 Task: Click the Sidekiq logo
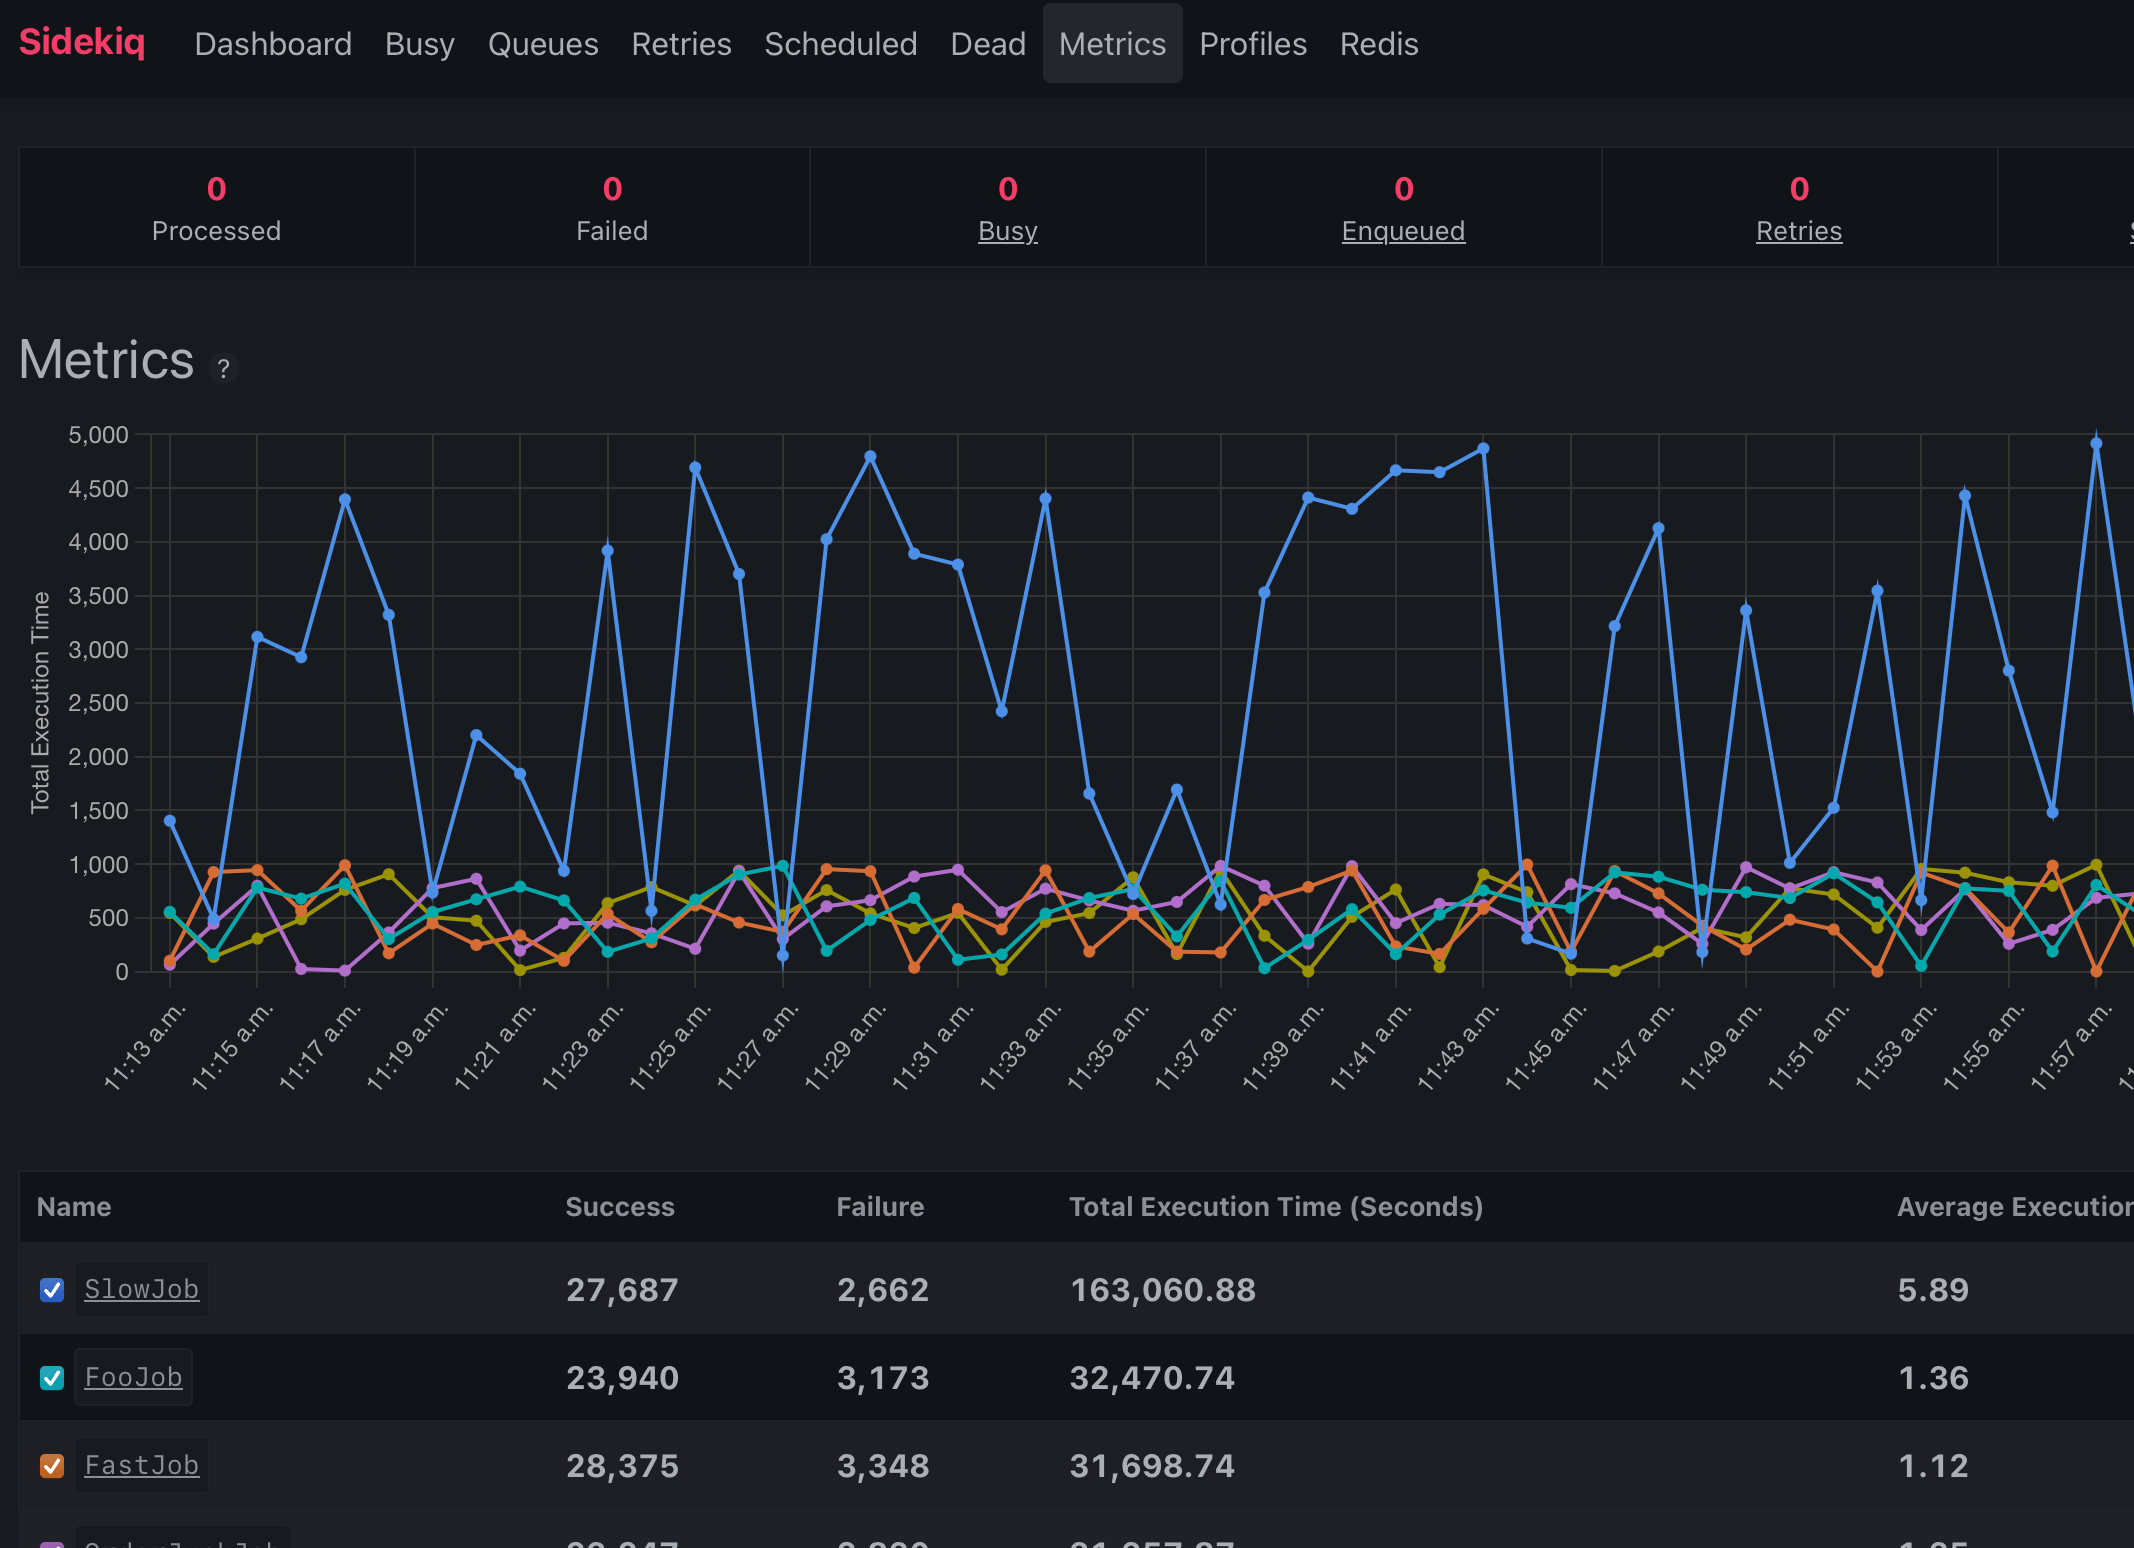pyautogui.click(x=82, y=43)
